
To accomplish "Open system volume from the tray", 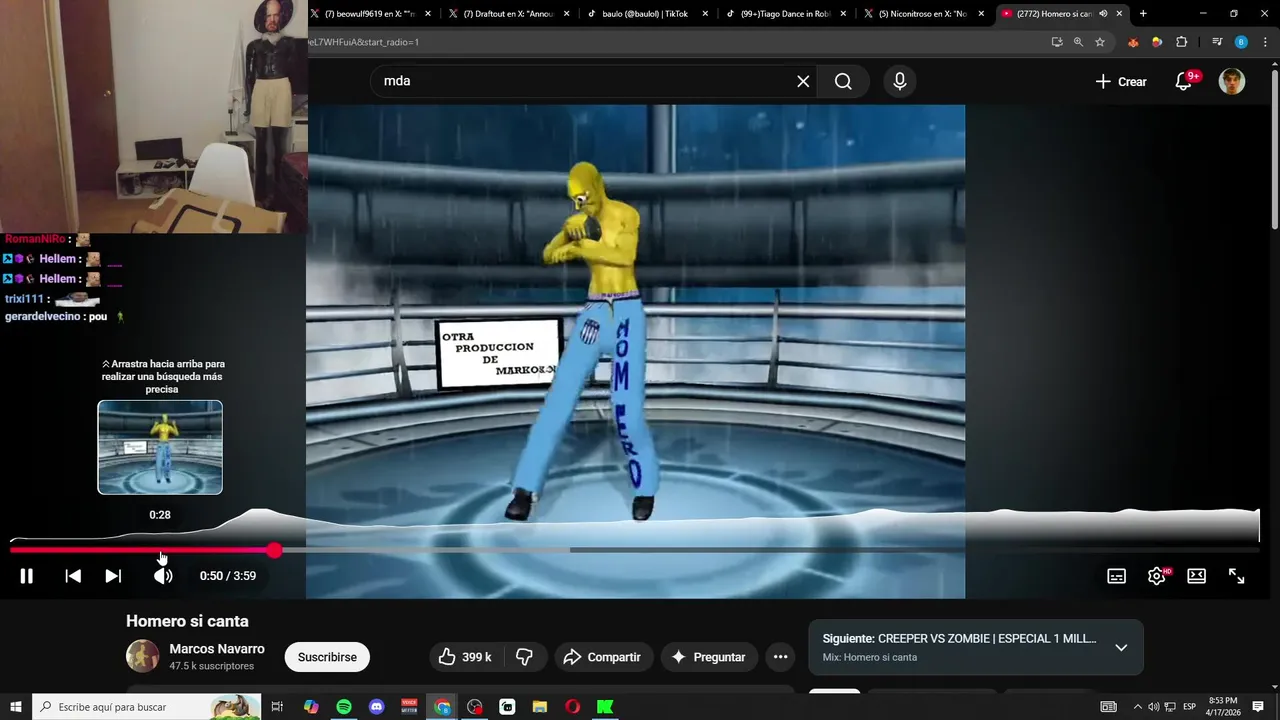I will click(x=1153, y=707).
